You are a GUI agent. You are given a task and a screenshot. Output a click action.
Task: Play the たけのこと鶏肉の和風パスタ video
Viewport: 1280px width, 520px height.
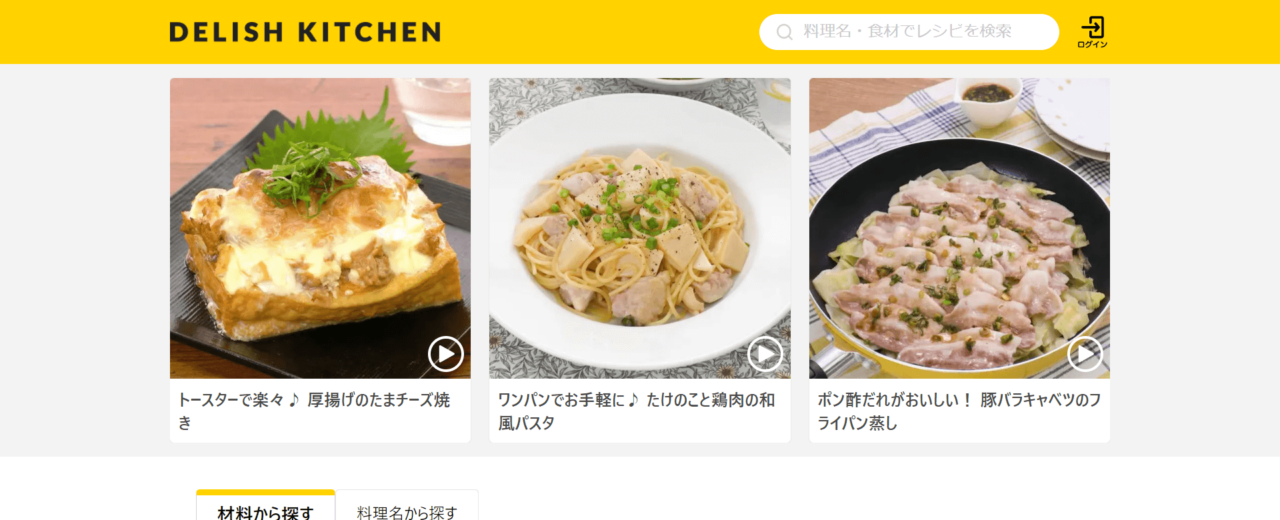coord(765,354)
